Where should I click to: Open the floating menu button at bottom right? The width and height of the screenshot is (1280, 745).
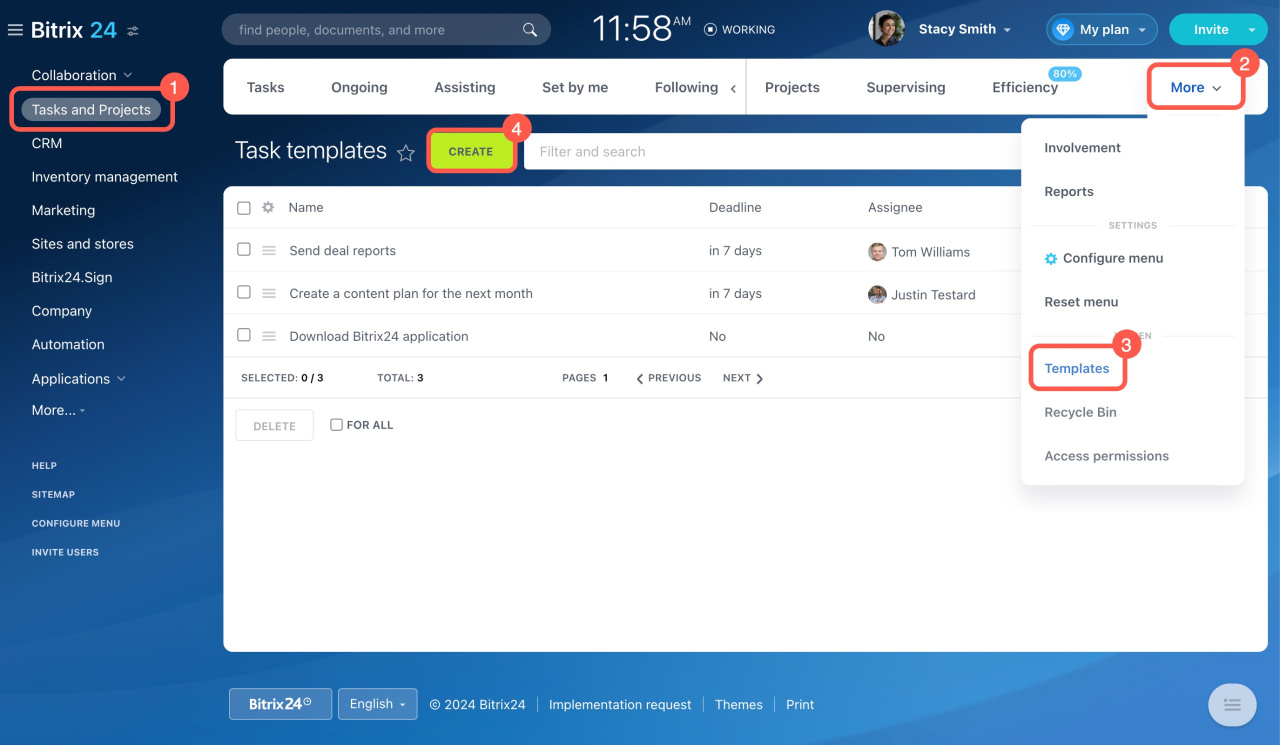point(1233,705)
